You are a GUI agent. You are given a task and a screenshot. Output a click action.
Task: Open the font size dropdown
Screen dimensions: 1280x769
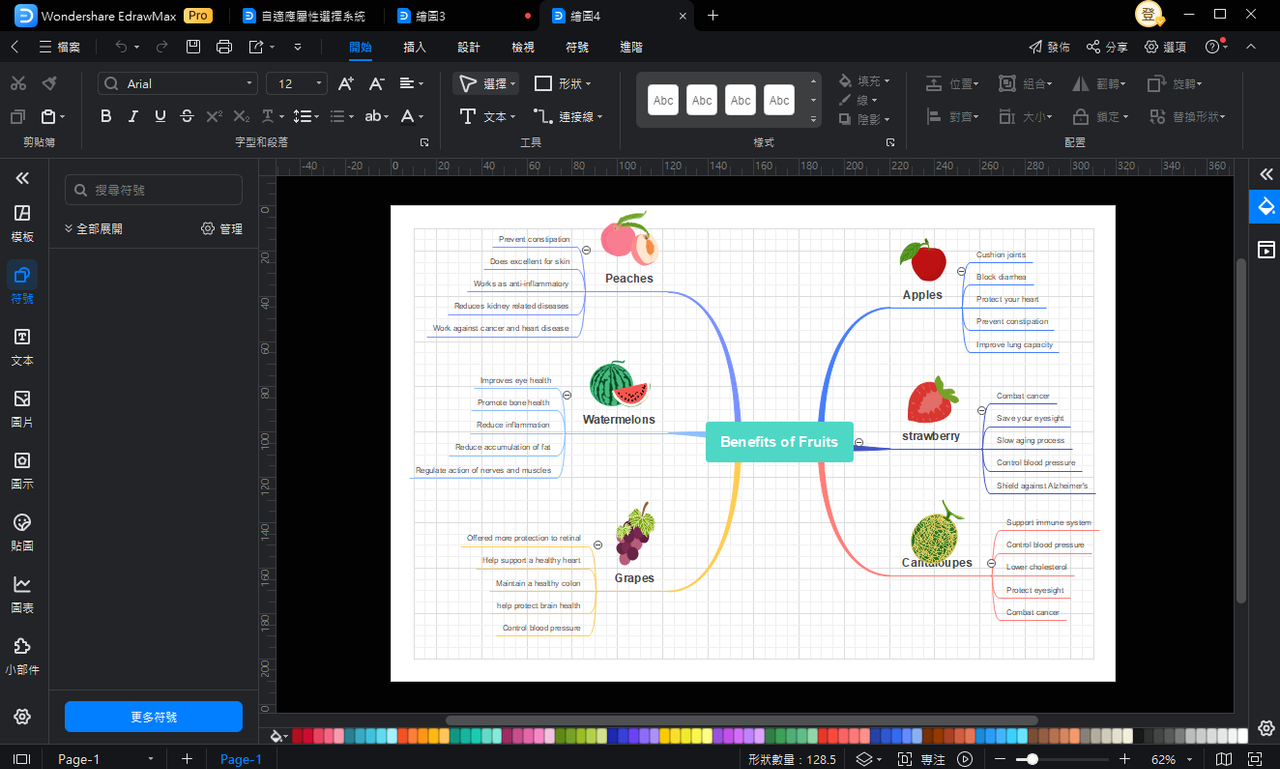(298, 84)
